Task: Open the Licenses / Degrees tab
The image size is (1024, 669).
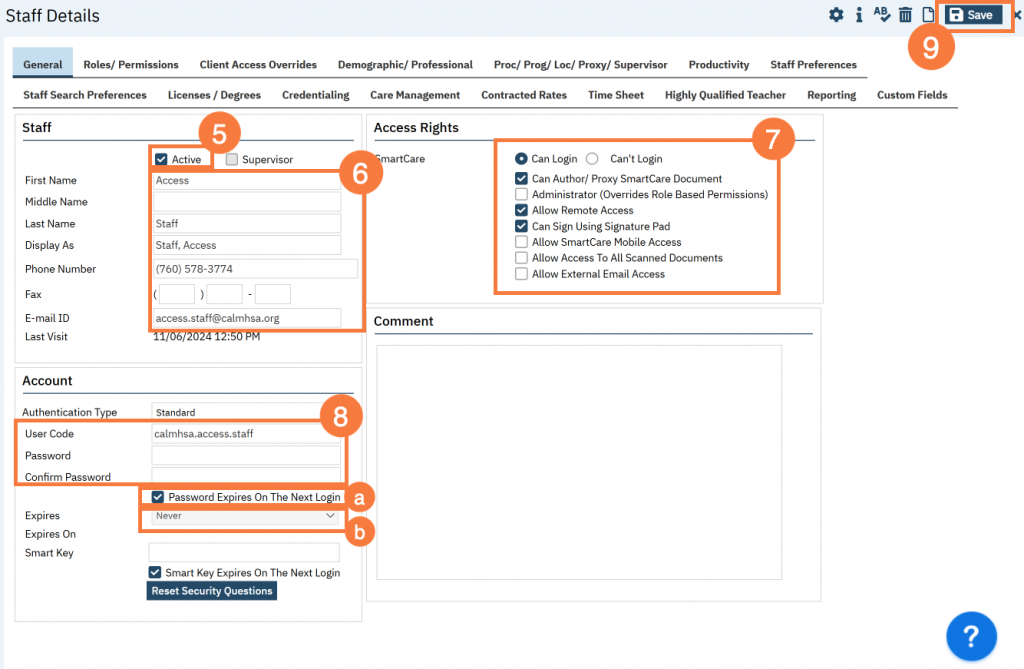Action: tap(214, 95)
